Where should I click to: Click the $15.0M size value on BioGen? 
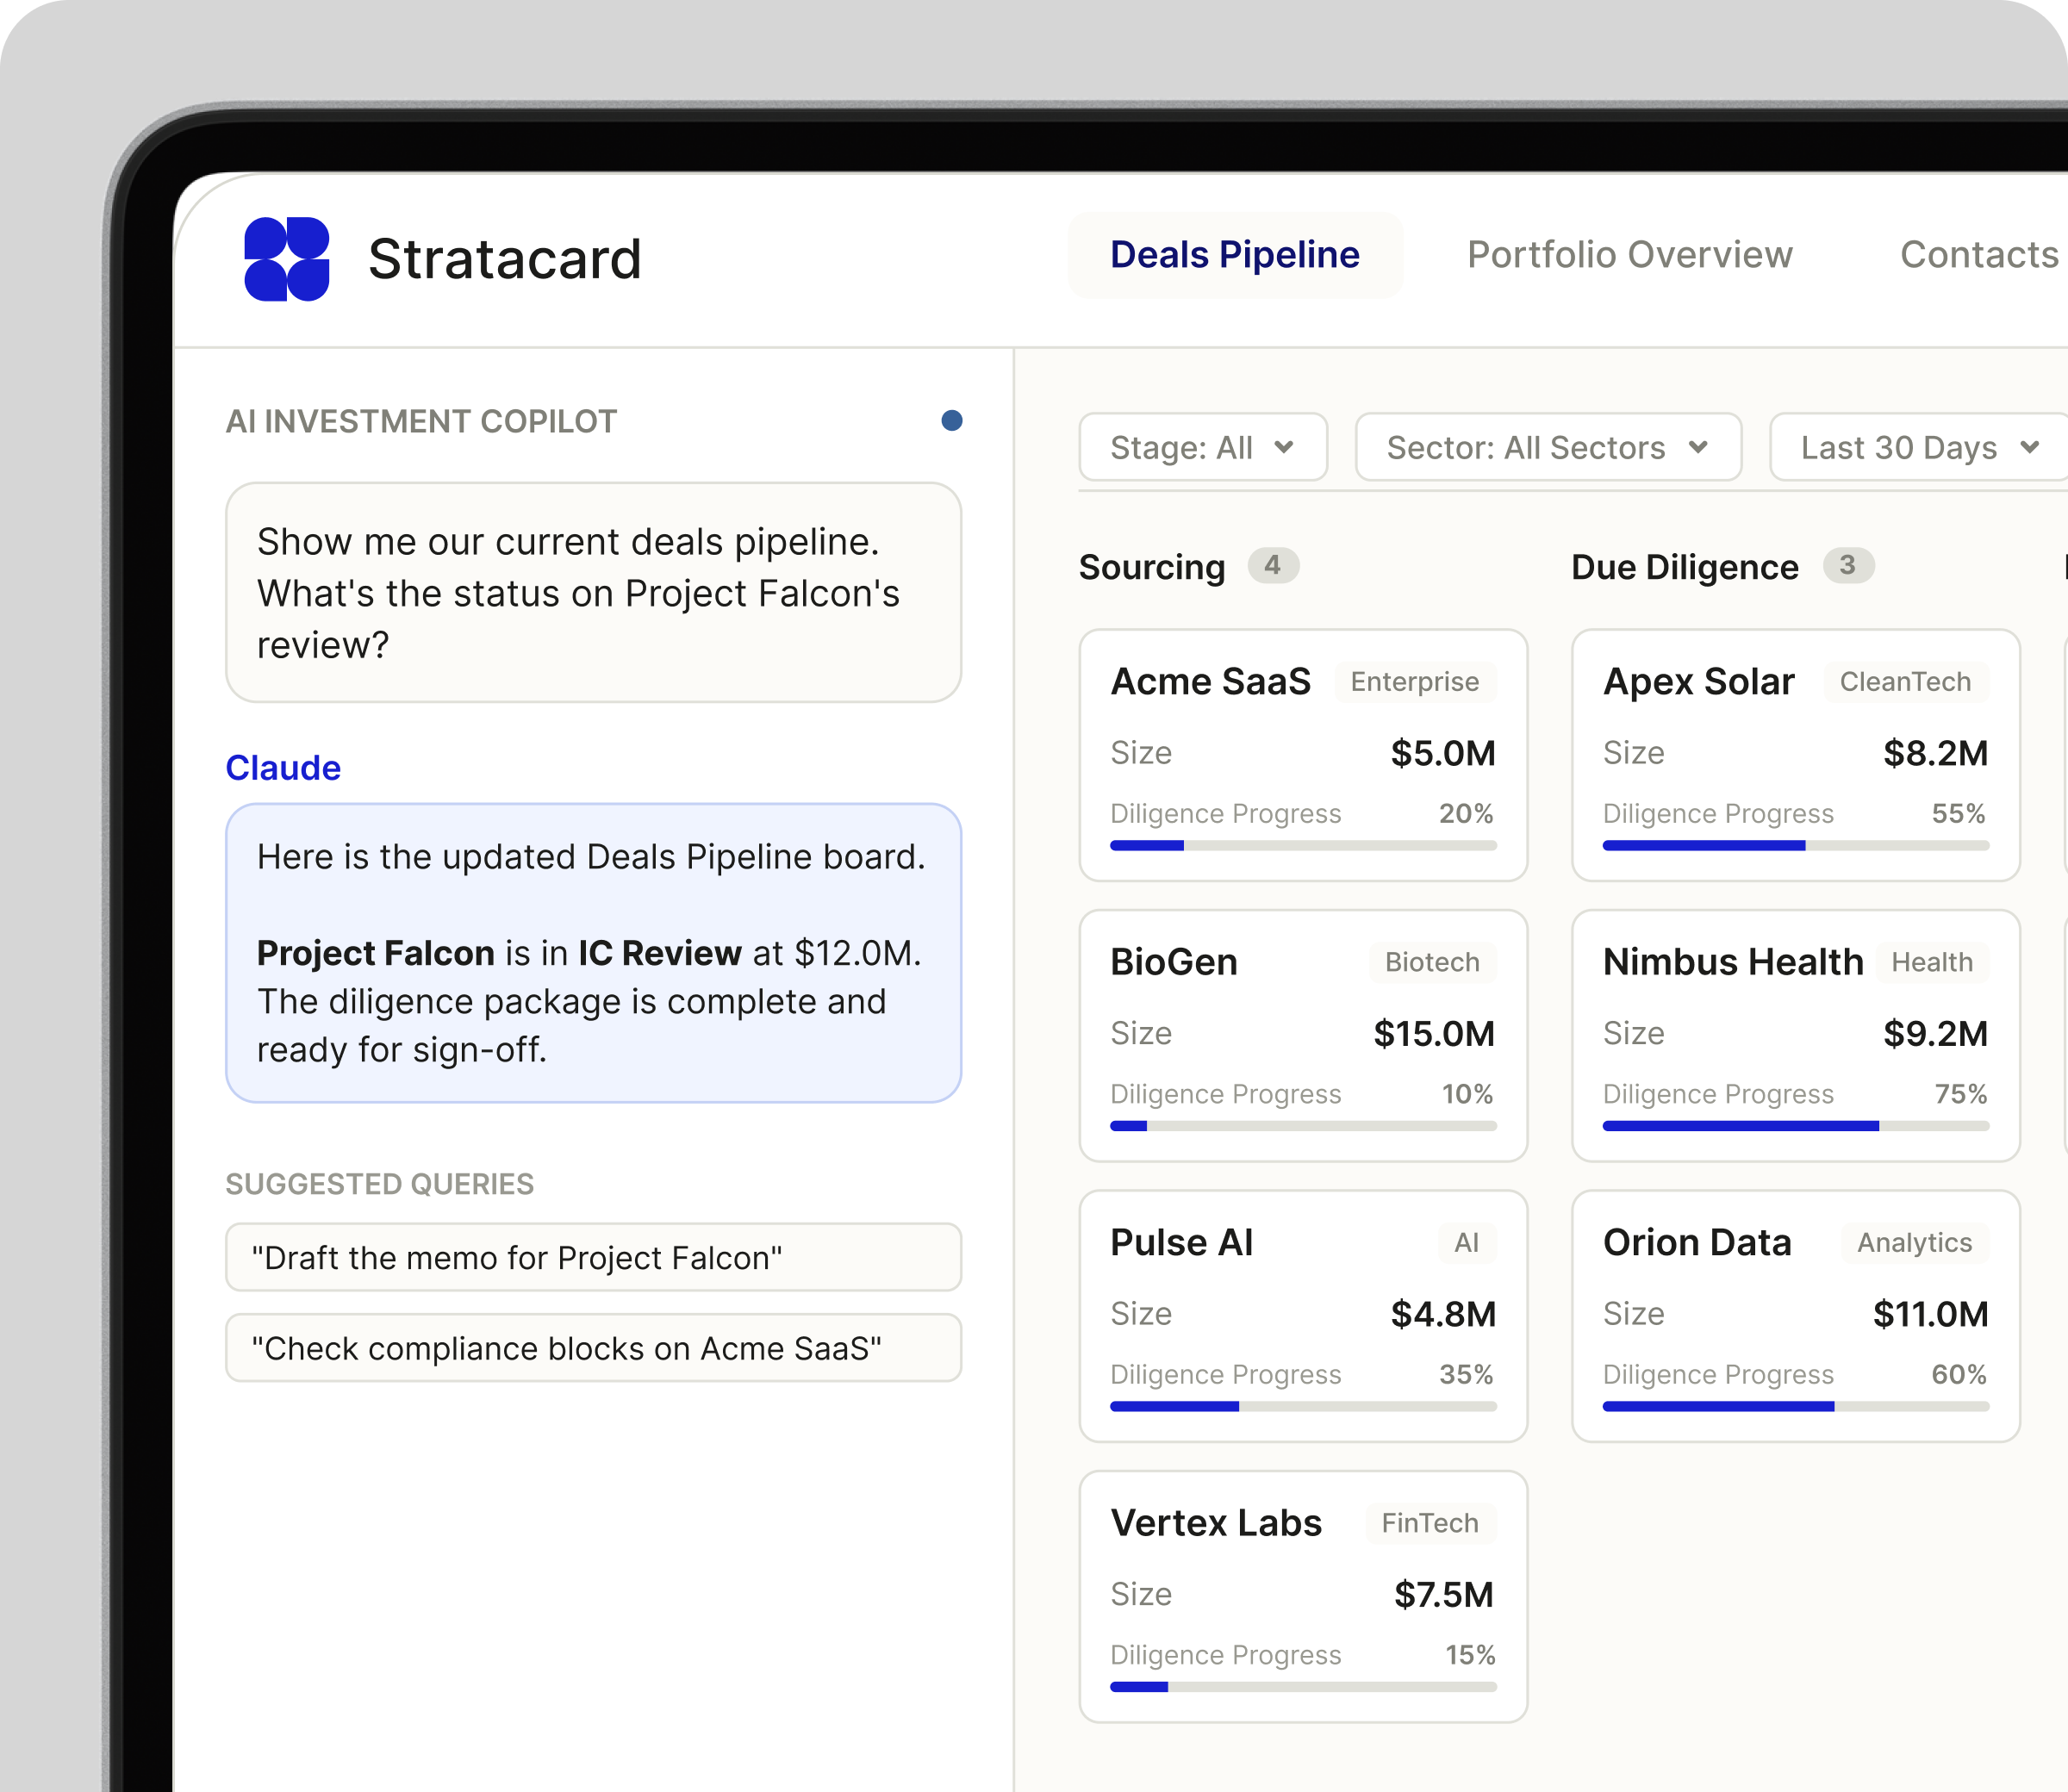pyautogui.click(x=1434, y=1033)
